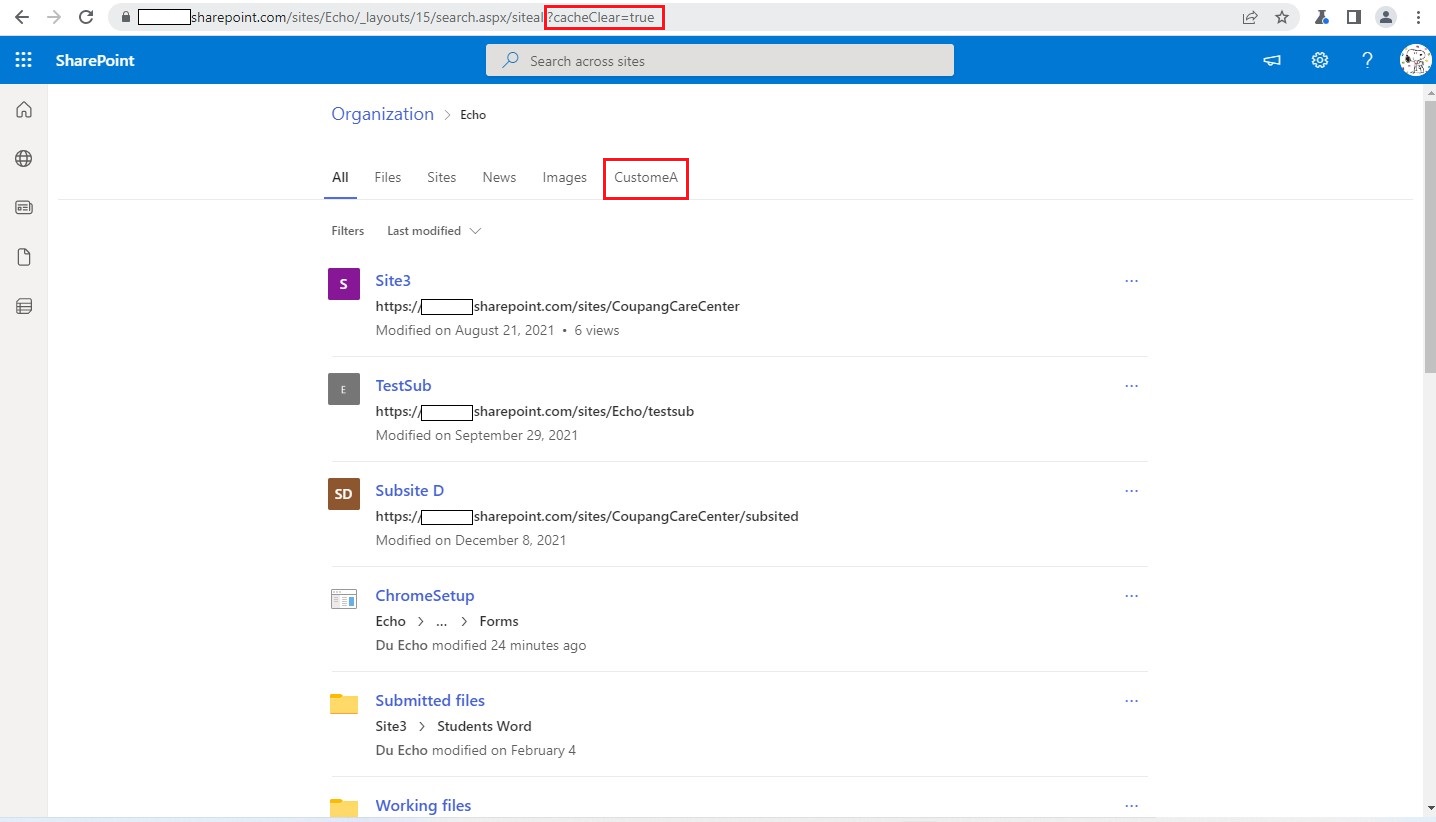
Task: Send feedback via the megaphone icon
Action: tap(1270, 60)
